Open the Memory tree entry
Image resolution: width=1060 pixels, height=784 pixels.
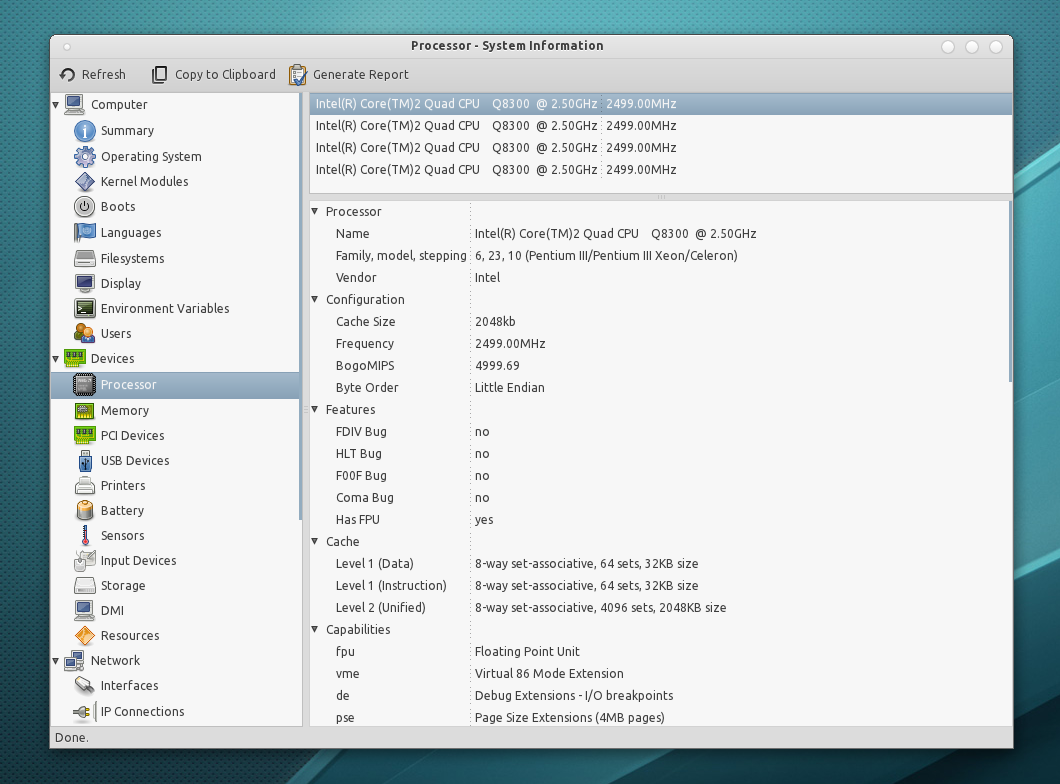coord(124,410)
